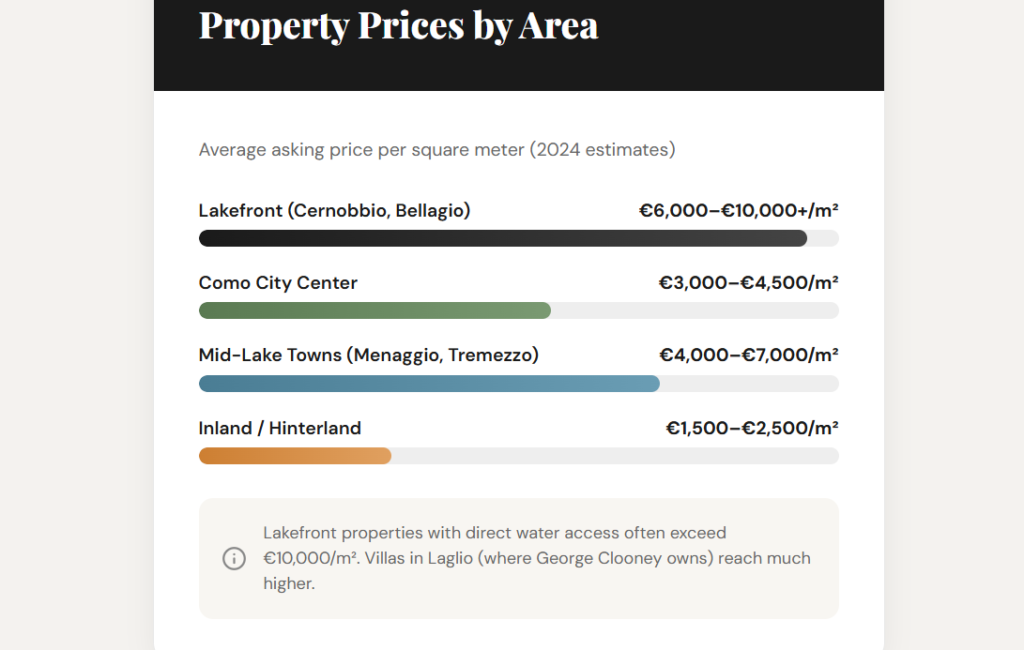Click the €3,000–€4,500/m² price value
The image size is (1024, 650).
coord(748,283)
